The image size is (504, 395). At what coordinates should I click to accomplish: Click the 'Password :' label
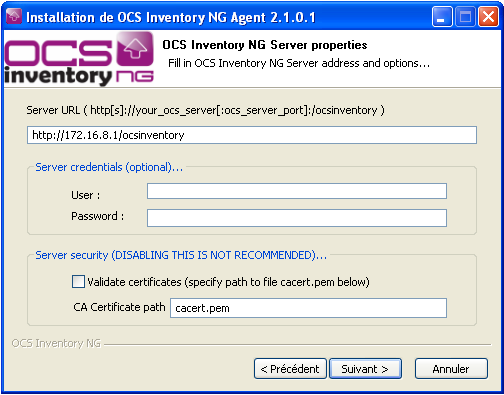[x=98, y=216]
